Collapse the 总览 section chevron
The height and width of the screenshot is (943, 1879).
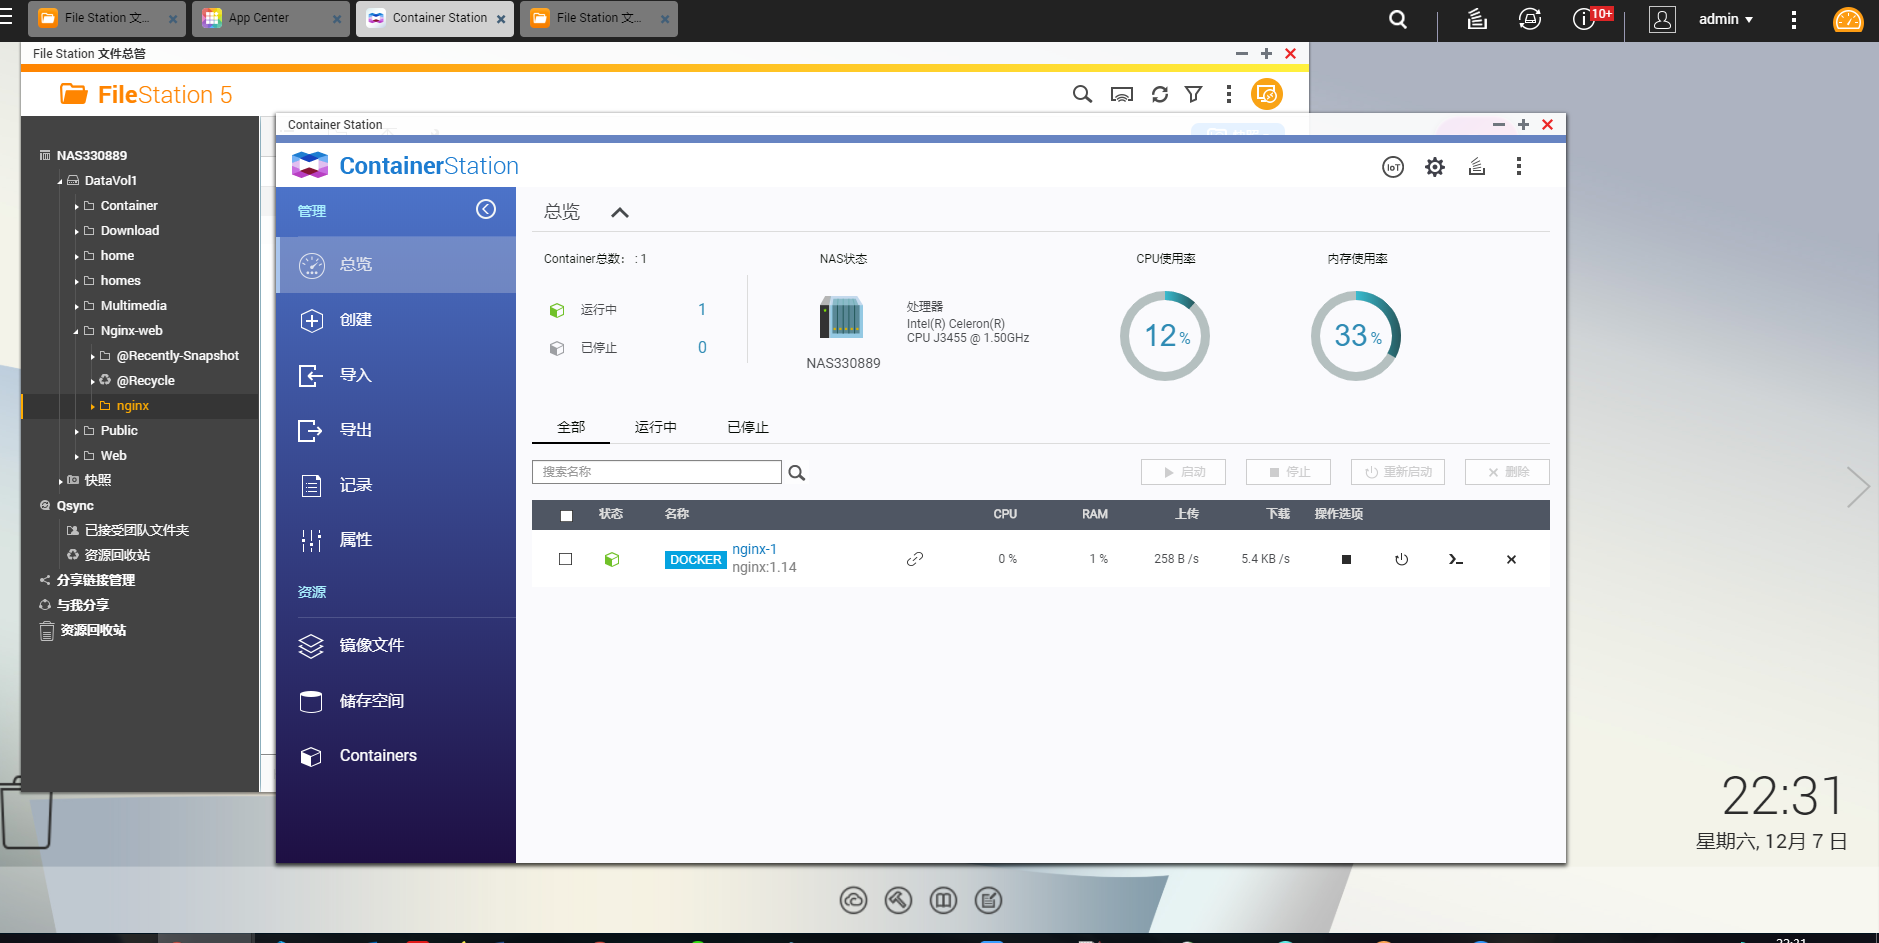pyautogui.click(x=619, y=212)
